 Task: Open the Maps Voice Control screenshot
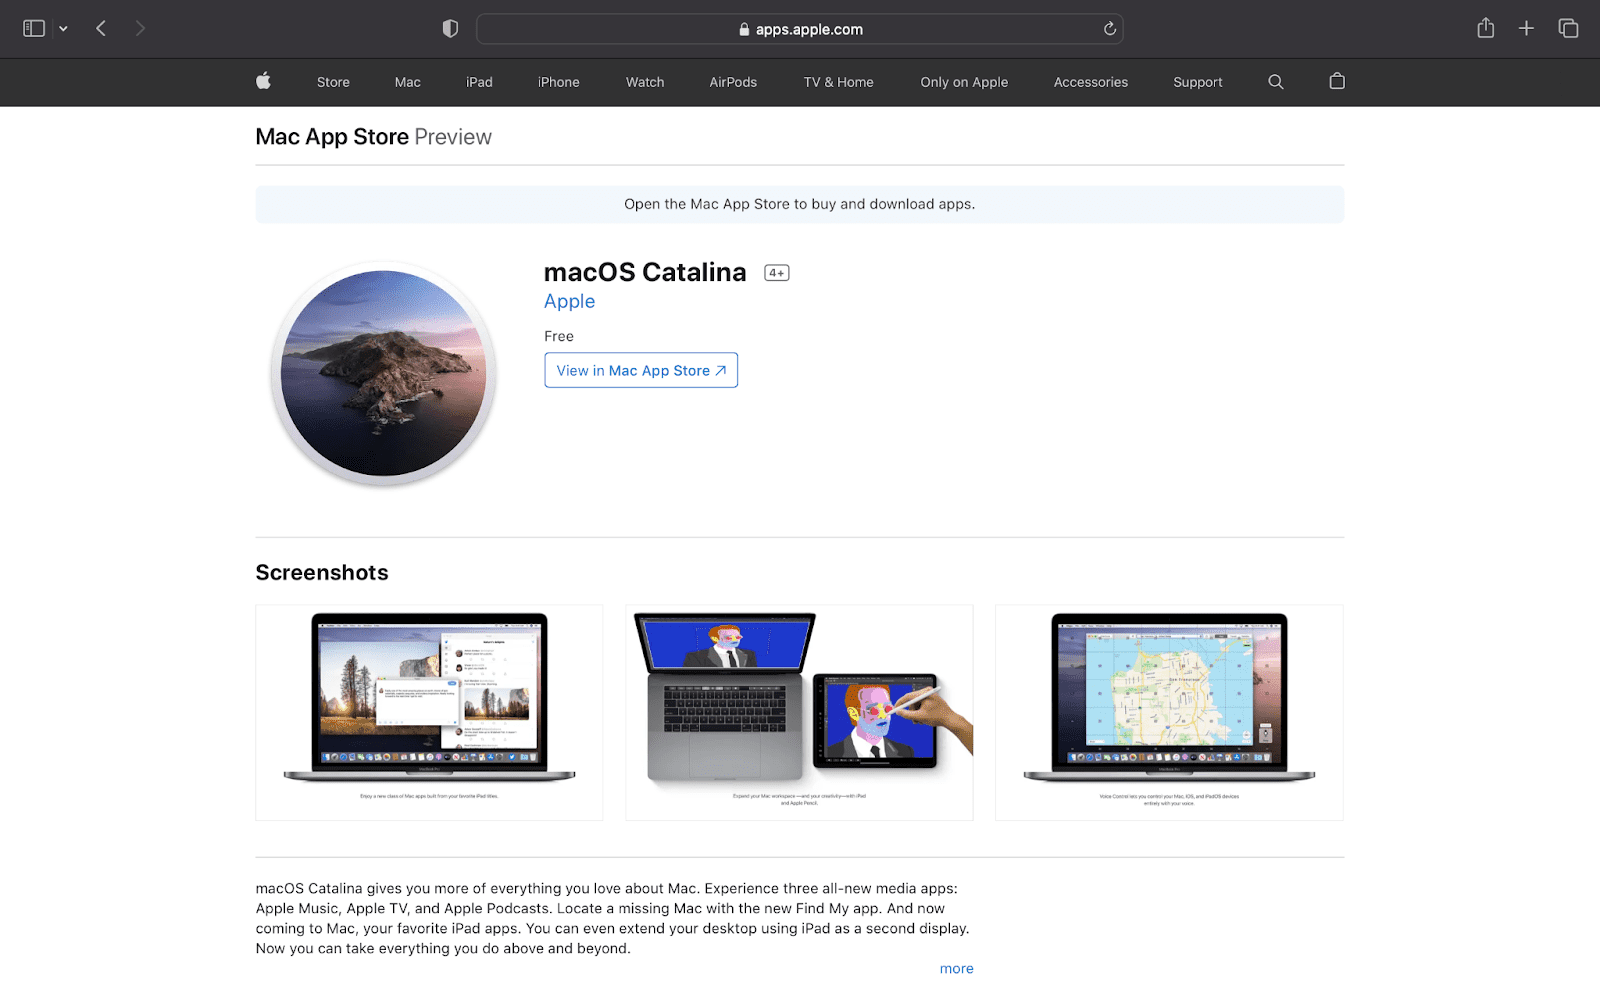[1169, 712]
